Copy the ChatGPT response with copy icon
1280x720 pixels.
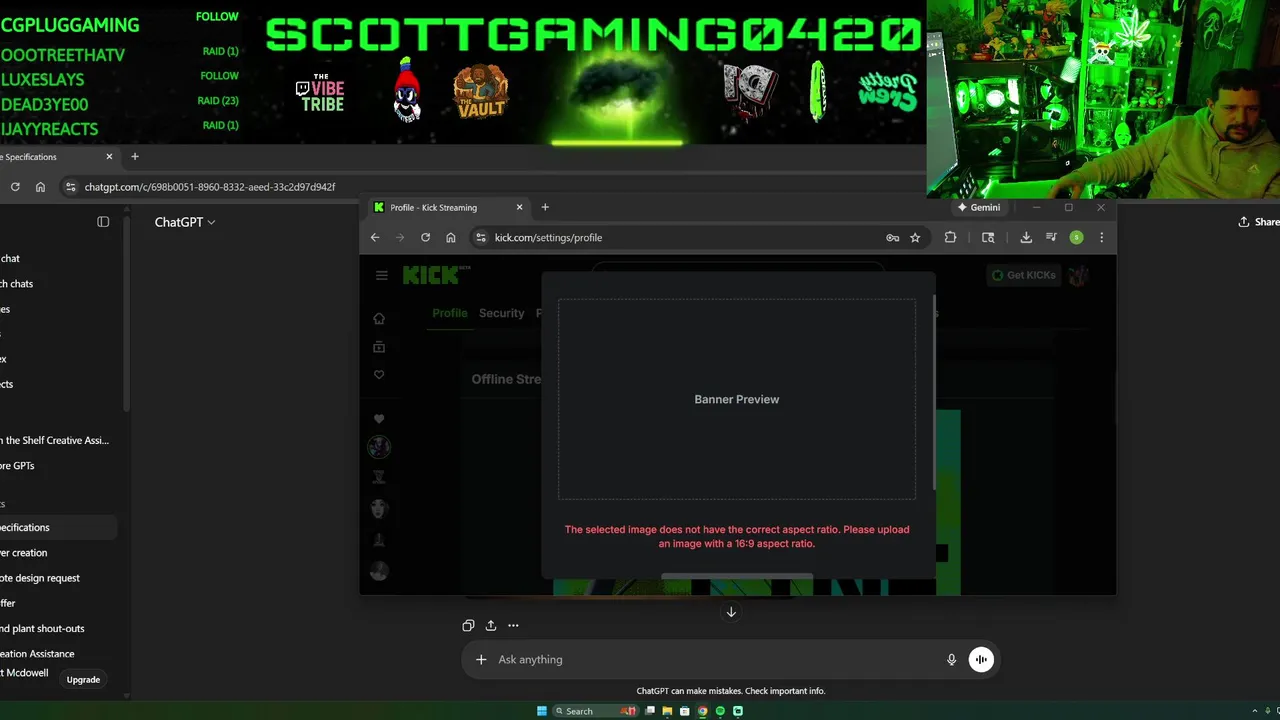click(468, 625)
